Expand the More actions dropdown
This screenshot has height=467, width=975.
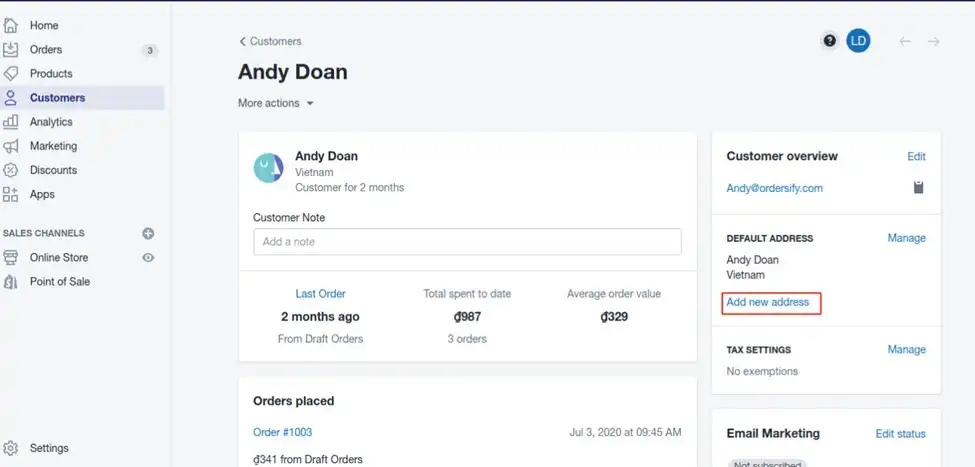pos(275,103)
